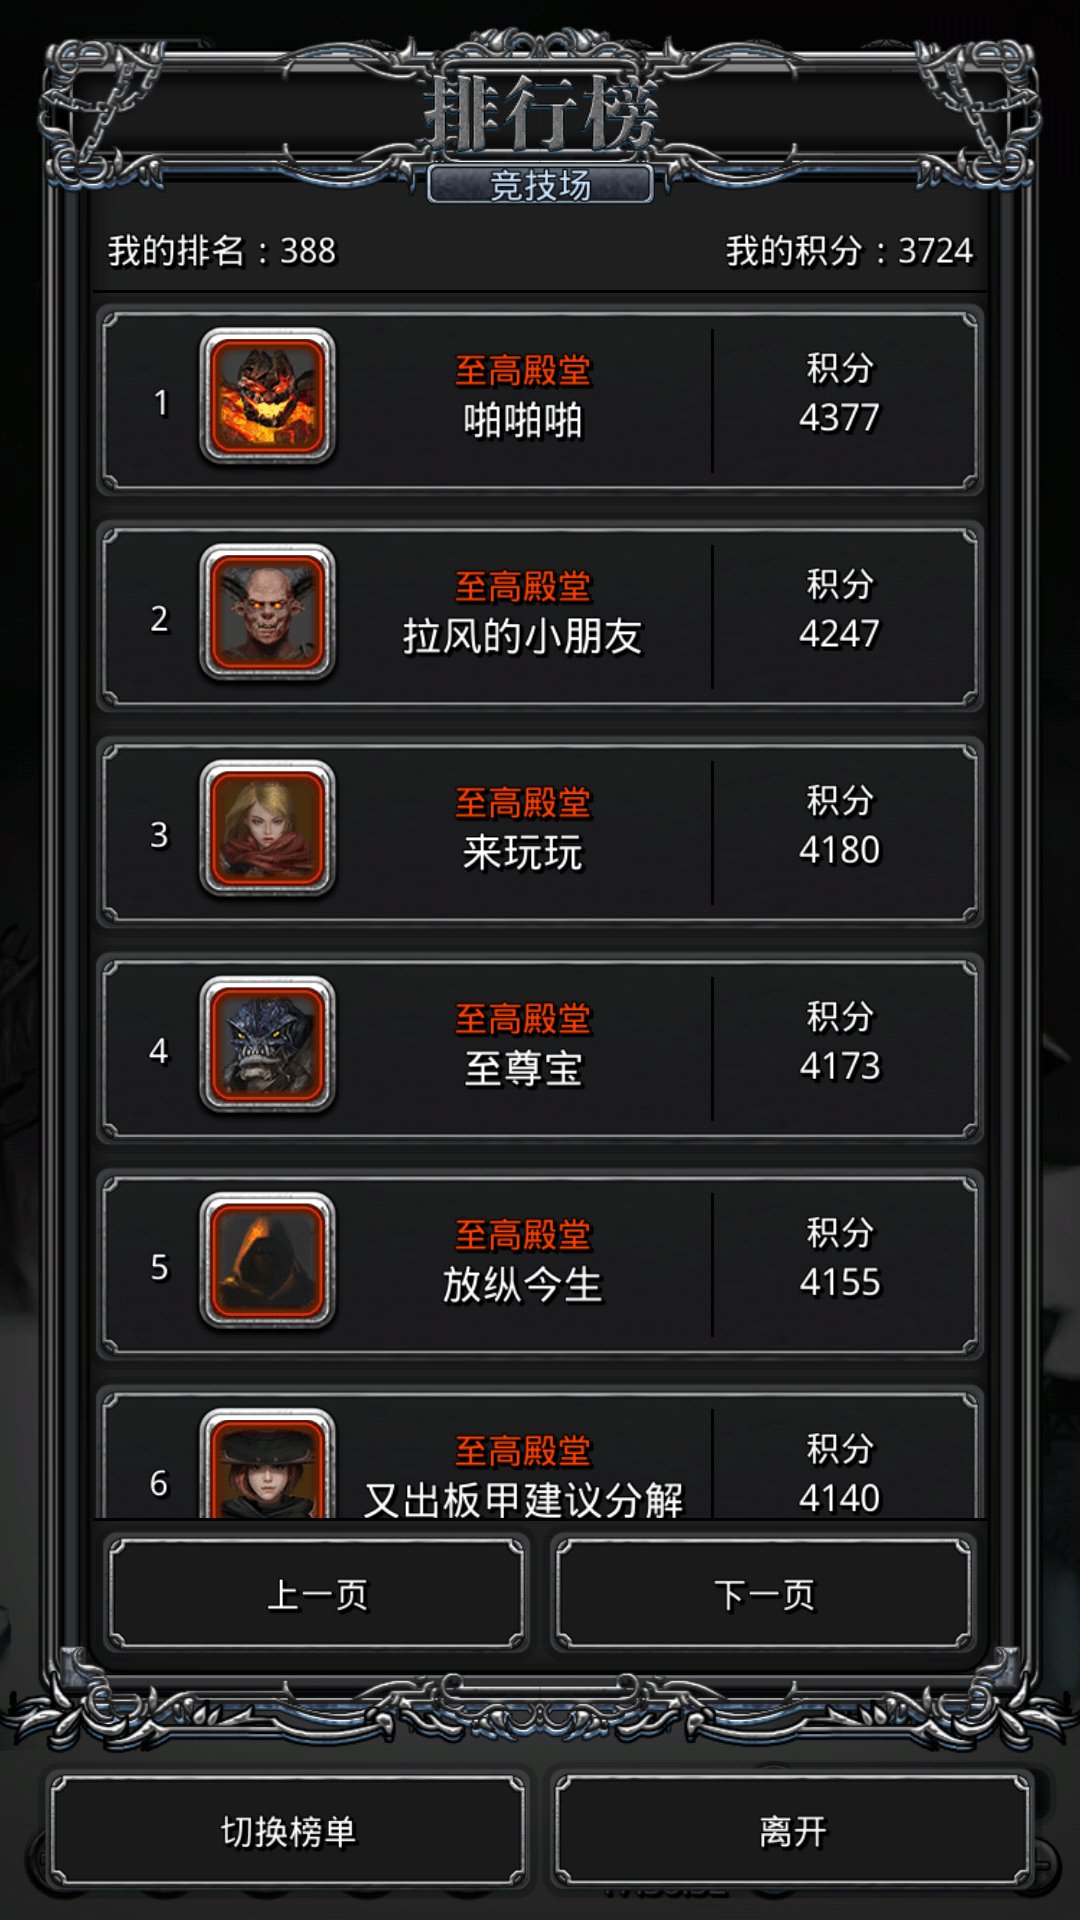
Task: Open player 拉风的小朋友 entry
Action: pyautogui.click(x=523, y=637)
